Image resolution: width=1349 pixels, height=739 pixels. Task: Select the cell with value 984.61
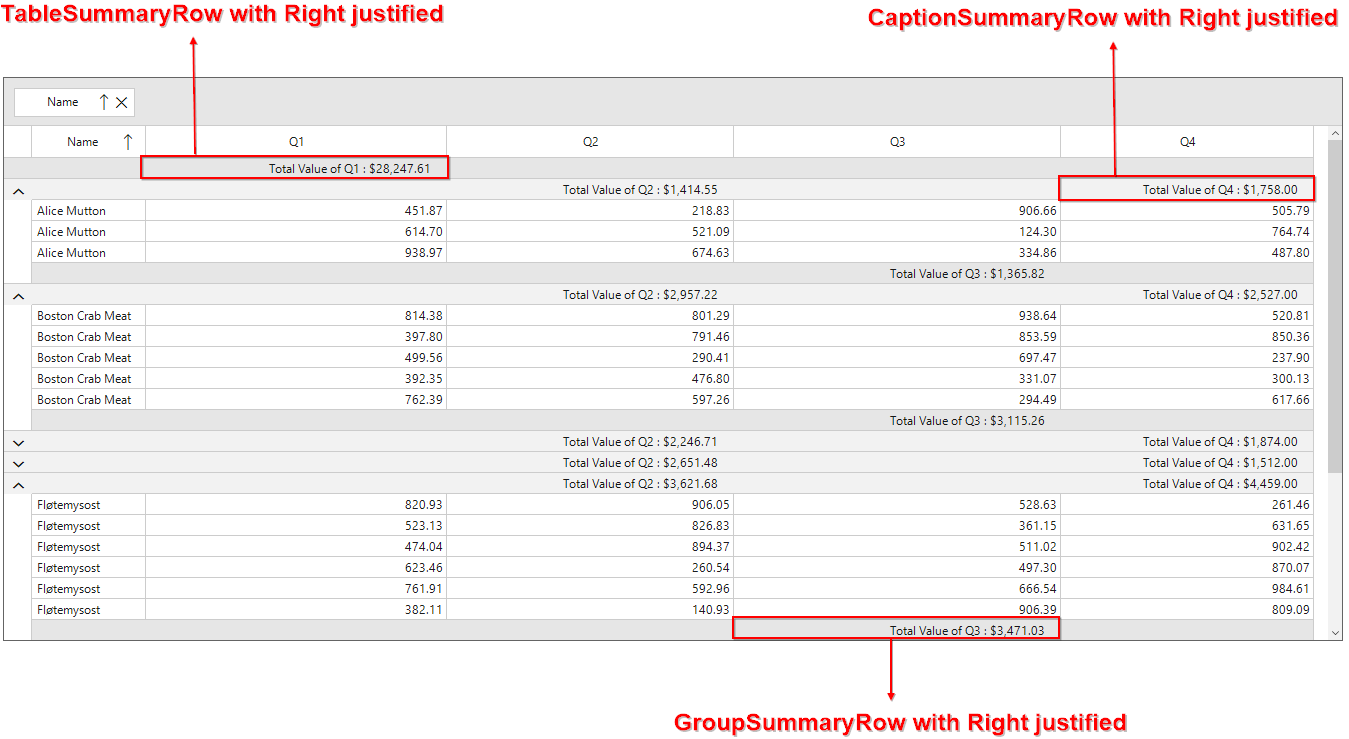[1187, 589]
